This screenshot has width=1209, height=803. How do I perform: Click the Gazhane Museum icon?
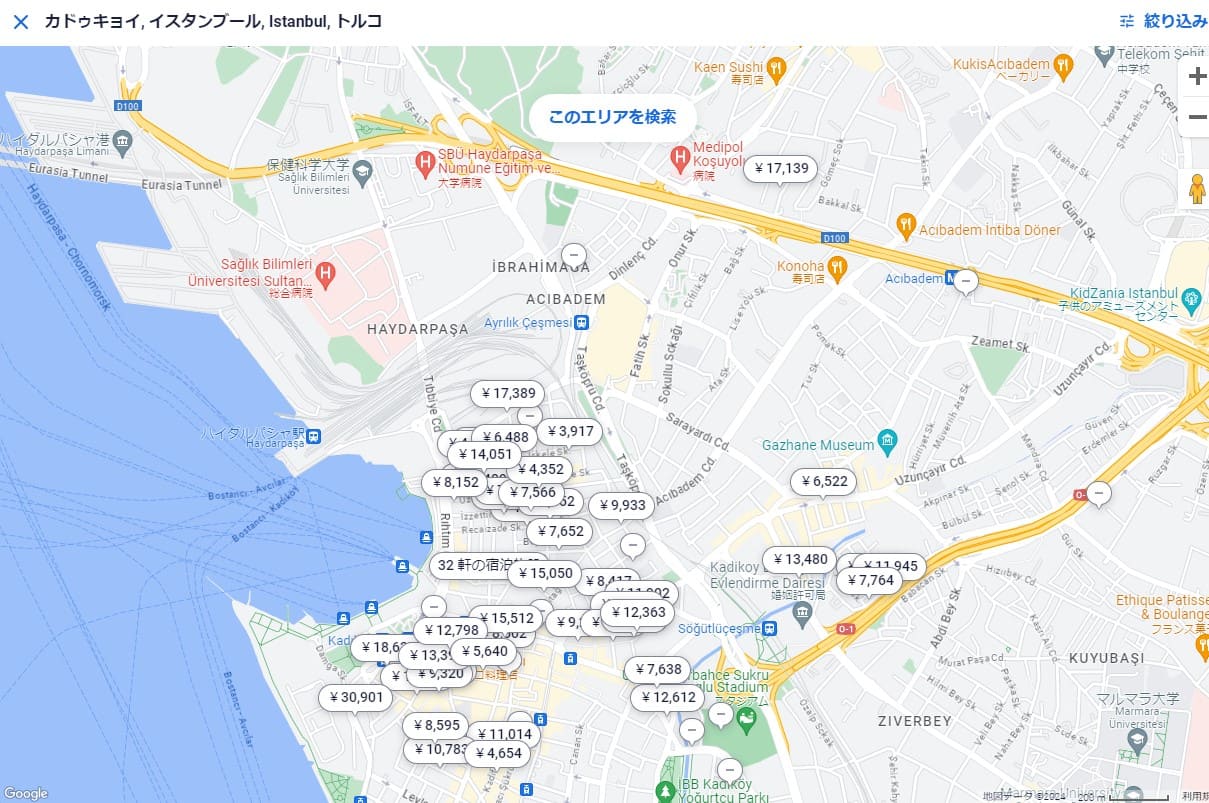pyautogui.click(x=887, y=440)
